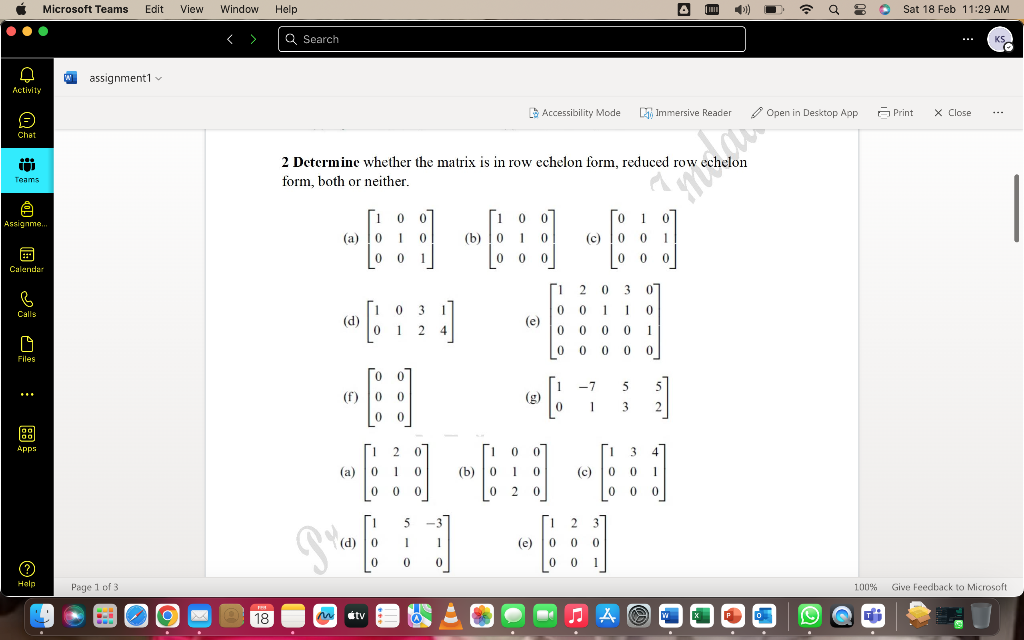Print the assignment1 document
The height and width of the screenshot is (640, 1024).
pyautogui.click(x=895, y=113)
